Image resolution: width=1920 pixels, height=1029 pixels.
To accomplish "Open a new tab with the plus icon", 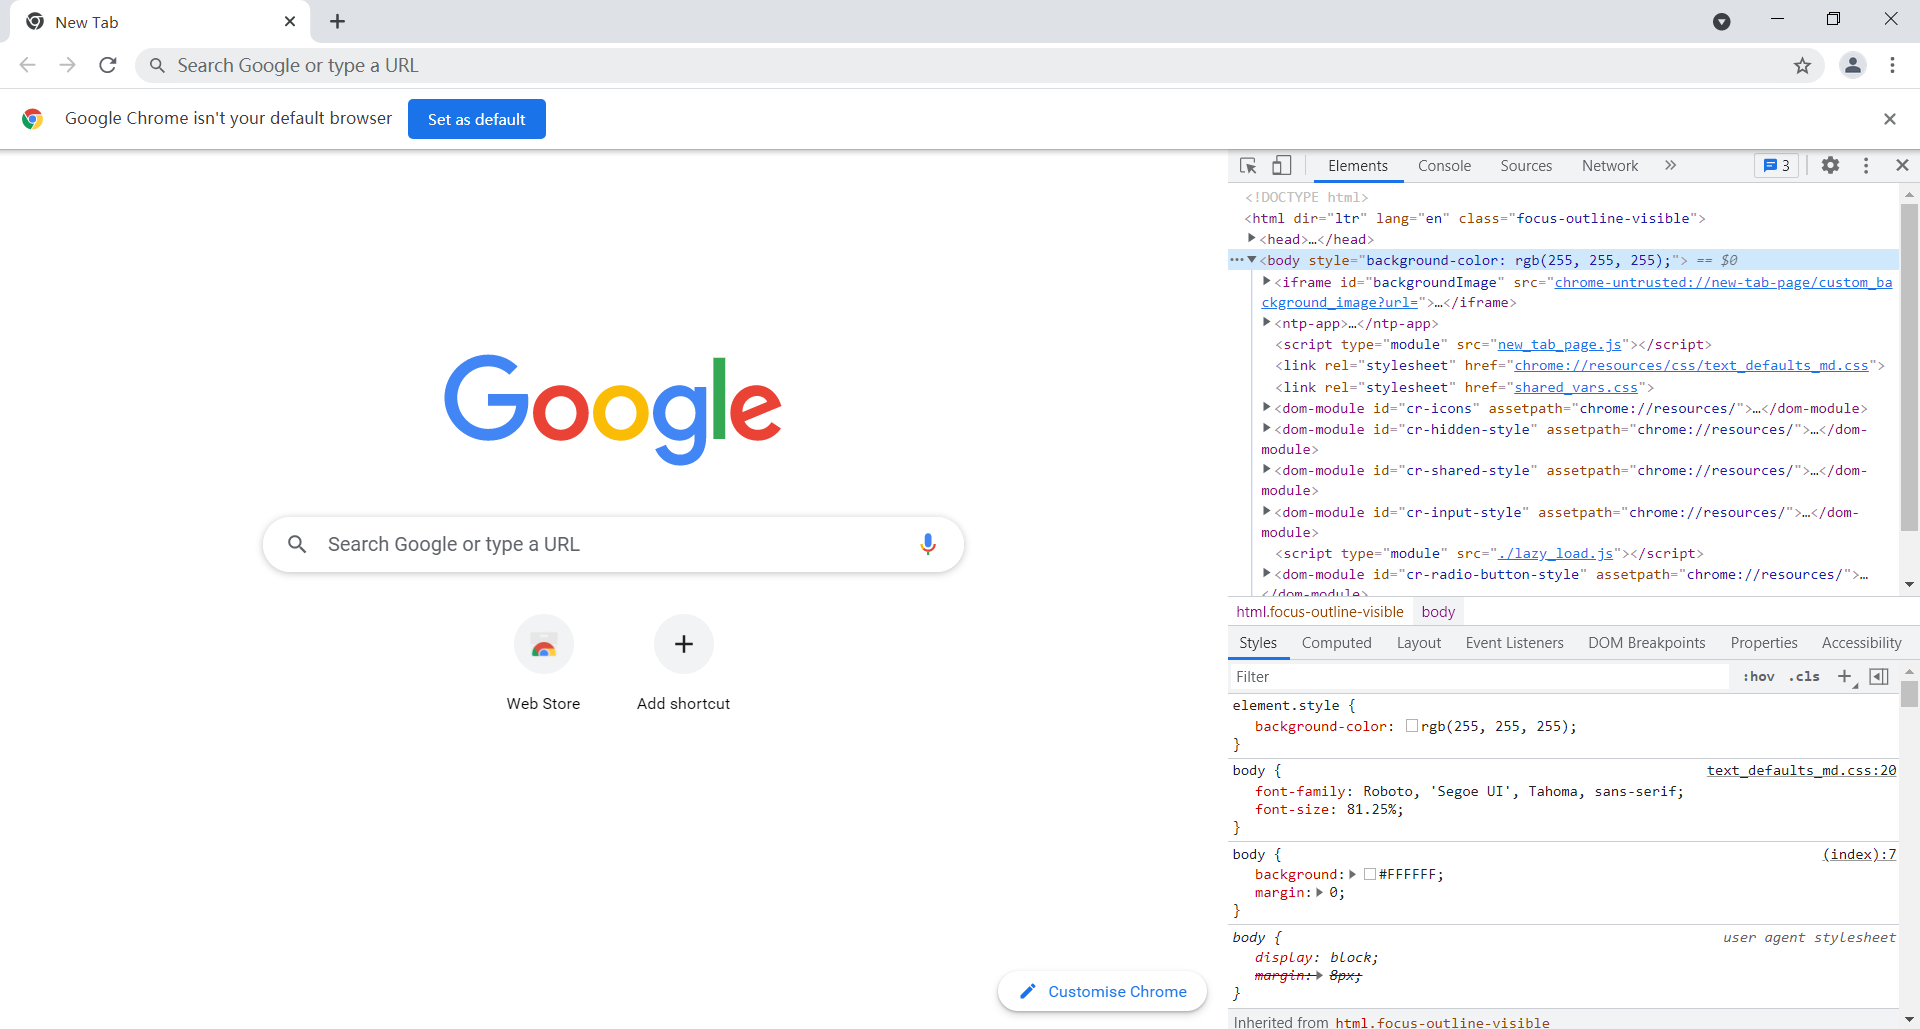I will coord(338,21).
